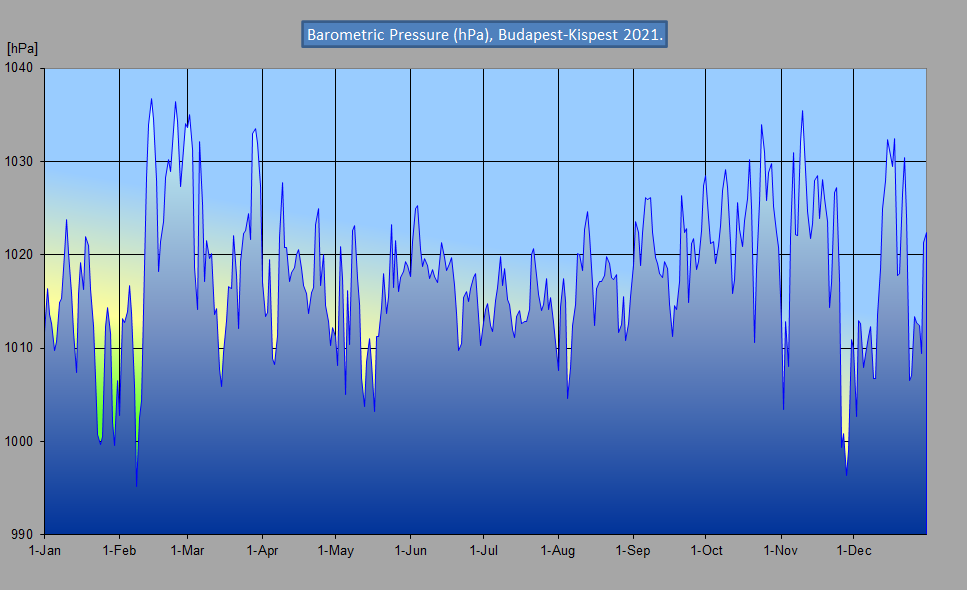Screen dimensions: 967x590
Task: Select the 1-Feb date label
Action: coord(119,551)
